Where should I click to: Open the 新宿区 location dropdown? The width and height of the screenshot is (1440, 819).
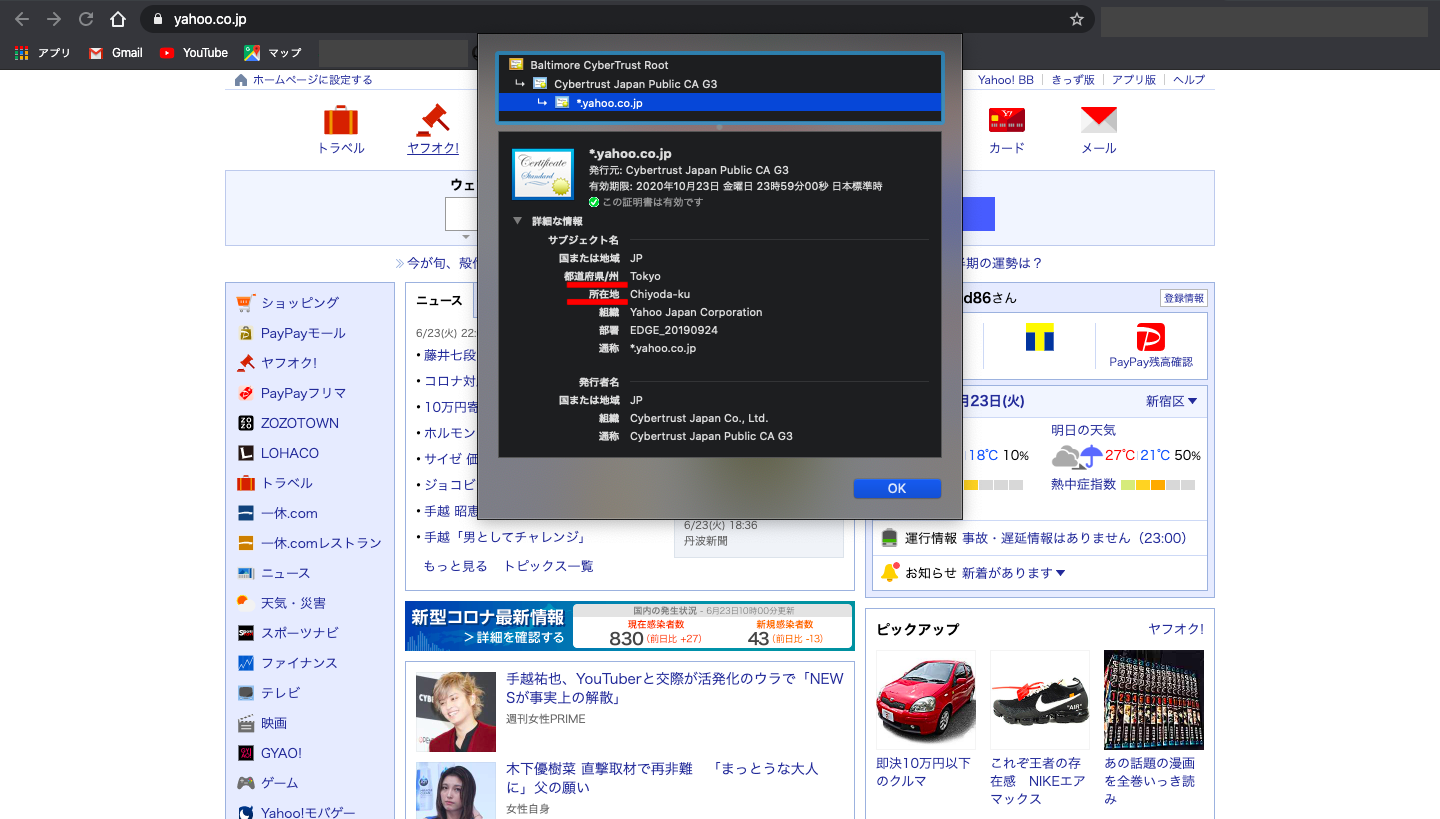1172,401
